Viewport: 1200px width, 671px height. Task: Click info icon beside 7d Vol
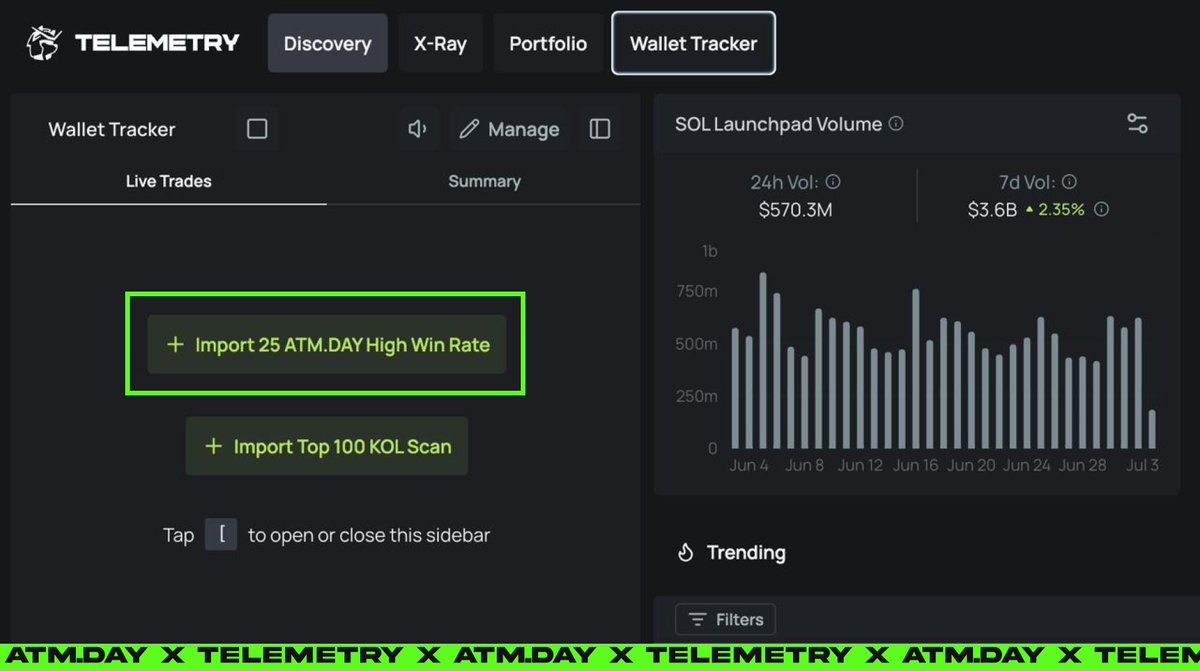[x=1069, y=183]
